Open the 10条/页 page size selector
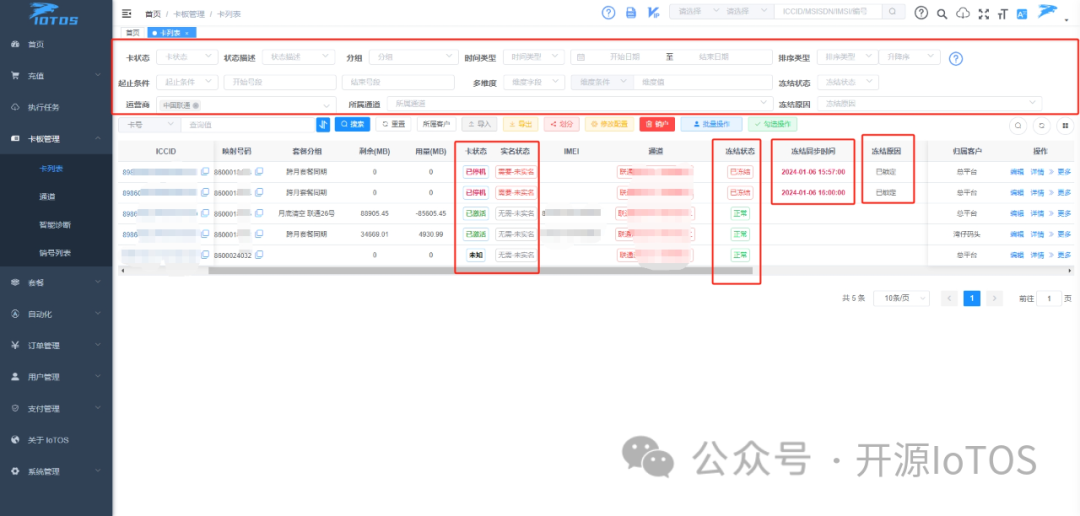Screen dimensions: 1080x516 [902, 298]
